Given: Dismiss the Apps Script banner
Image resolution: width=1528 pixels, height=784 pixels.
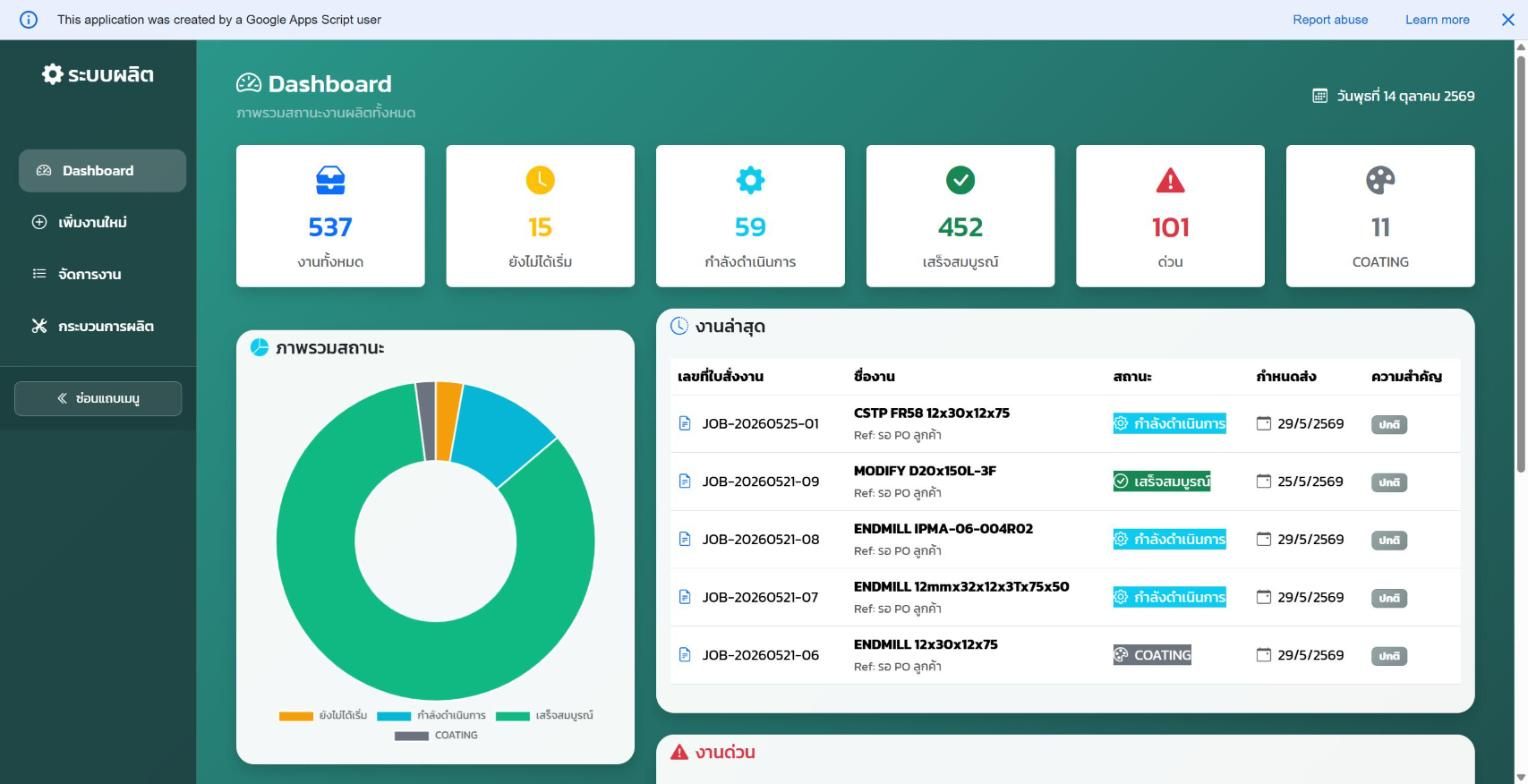Looking at the screenshot, I should 1508,20.
